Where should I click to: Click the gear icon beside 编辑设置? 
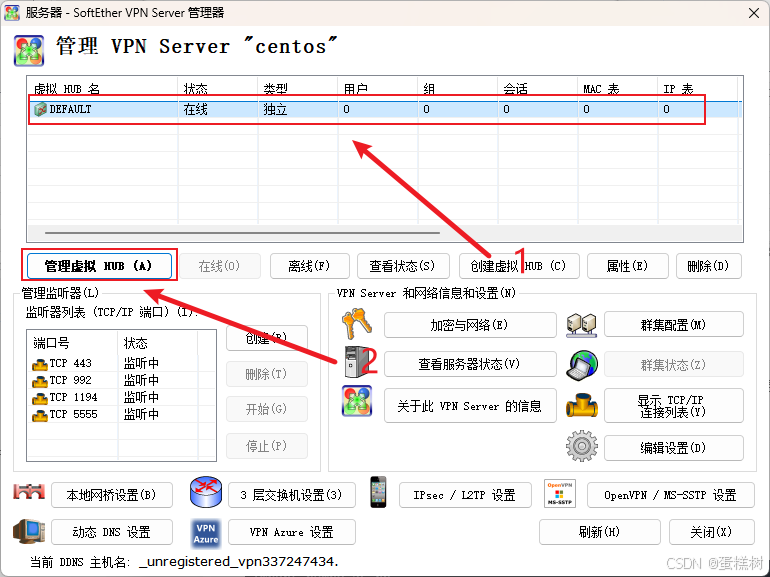[582, 446]
